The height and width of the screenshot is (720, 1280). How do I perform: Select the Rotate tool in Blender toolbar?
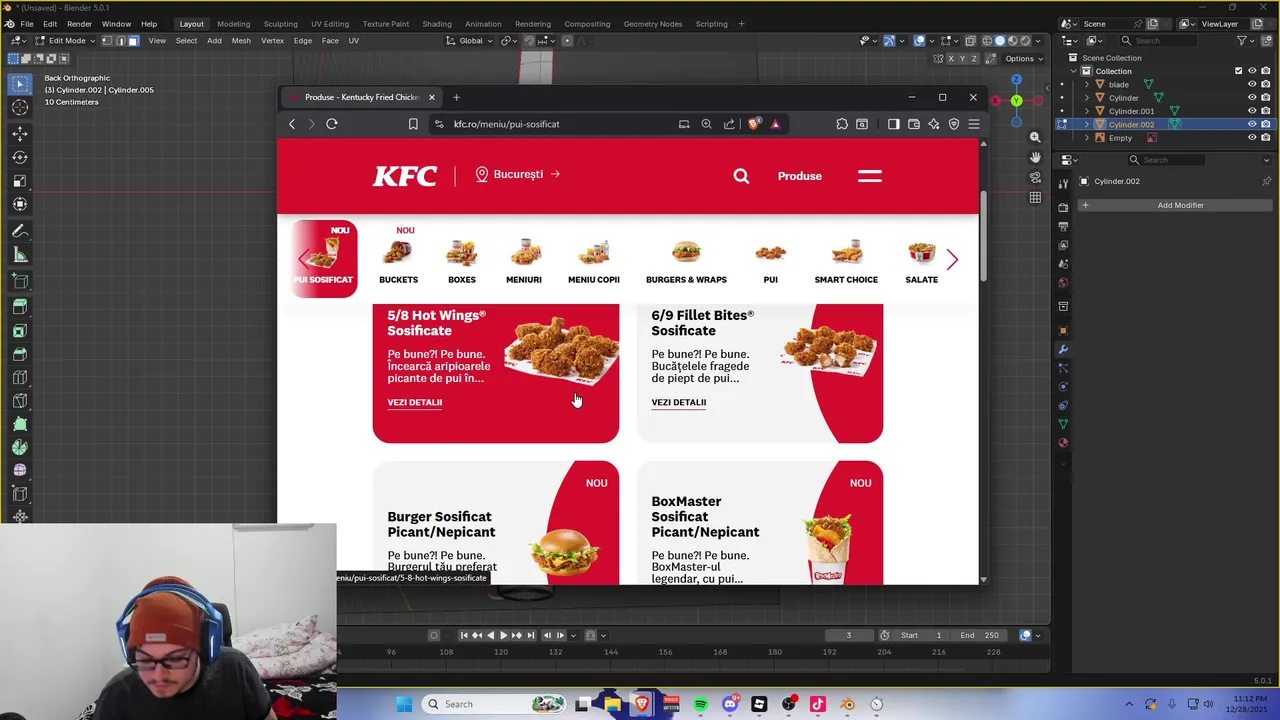(x=20, y=158)
